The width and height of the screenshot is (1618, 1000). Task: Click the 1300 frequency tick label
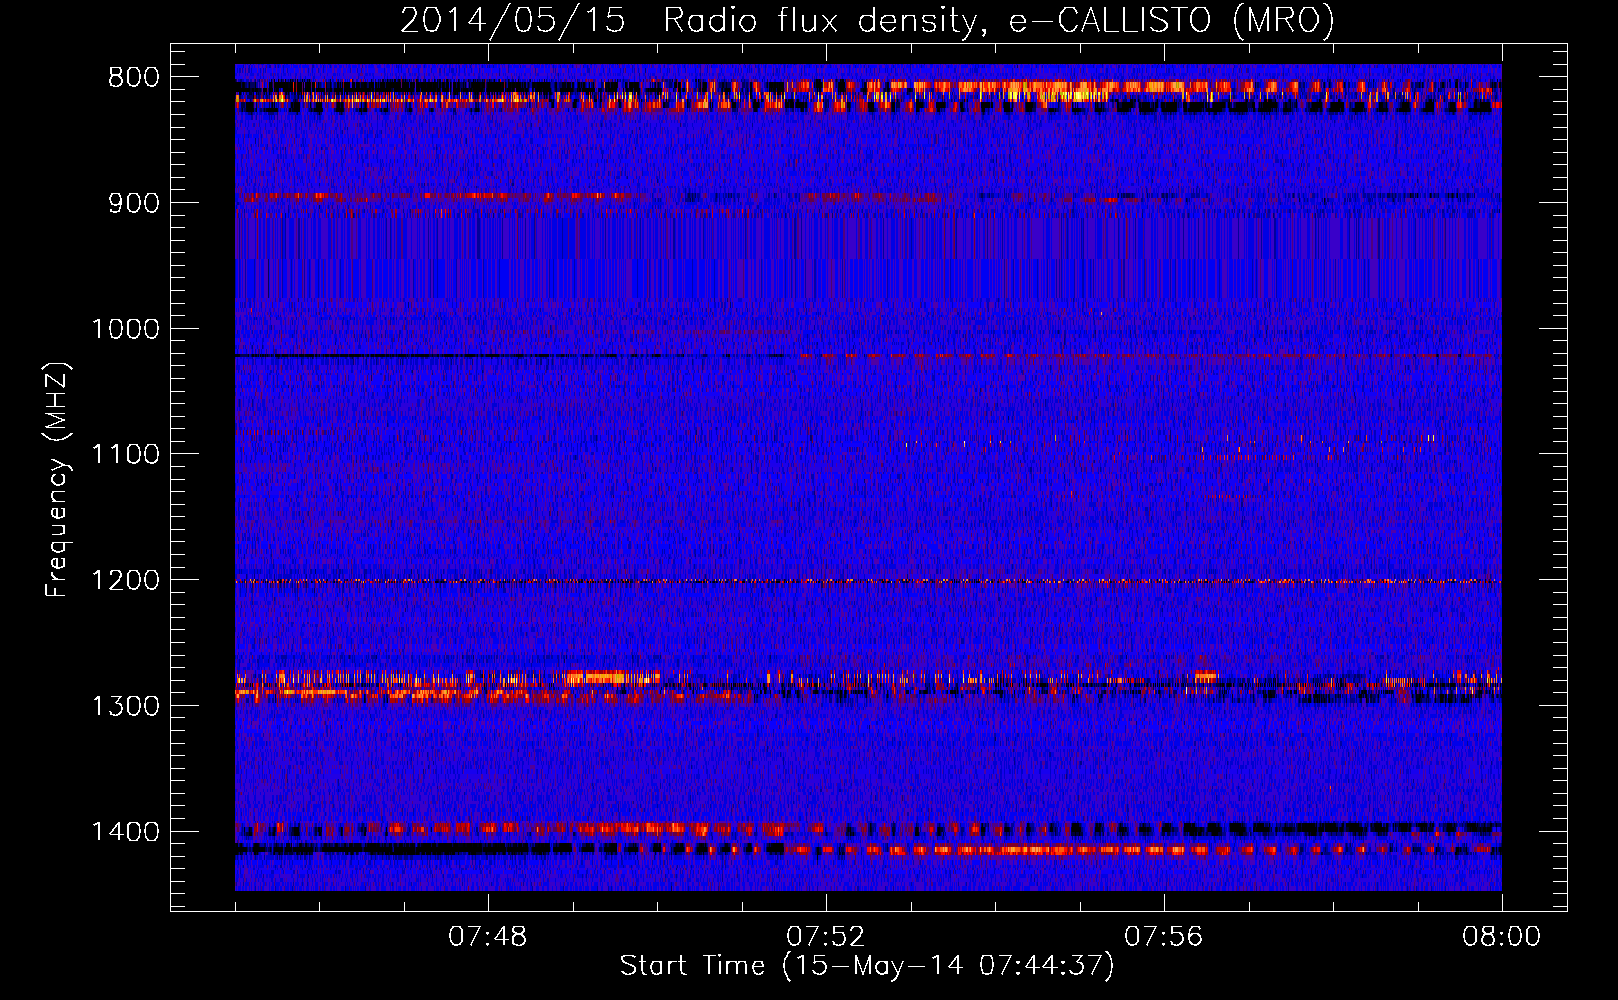tap(125, 707)
